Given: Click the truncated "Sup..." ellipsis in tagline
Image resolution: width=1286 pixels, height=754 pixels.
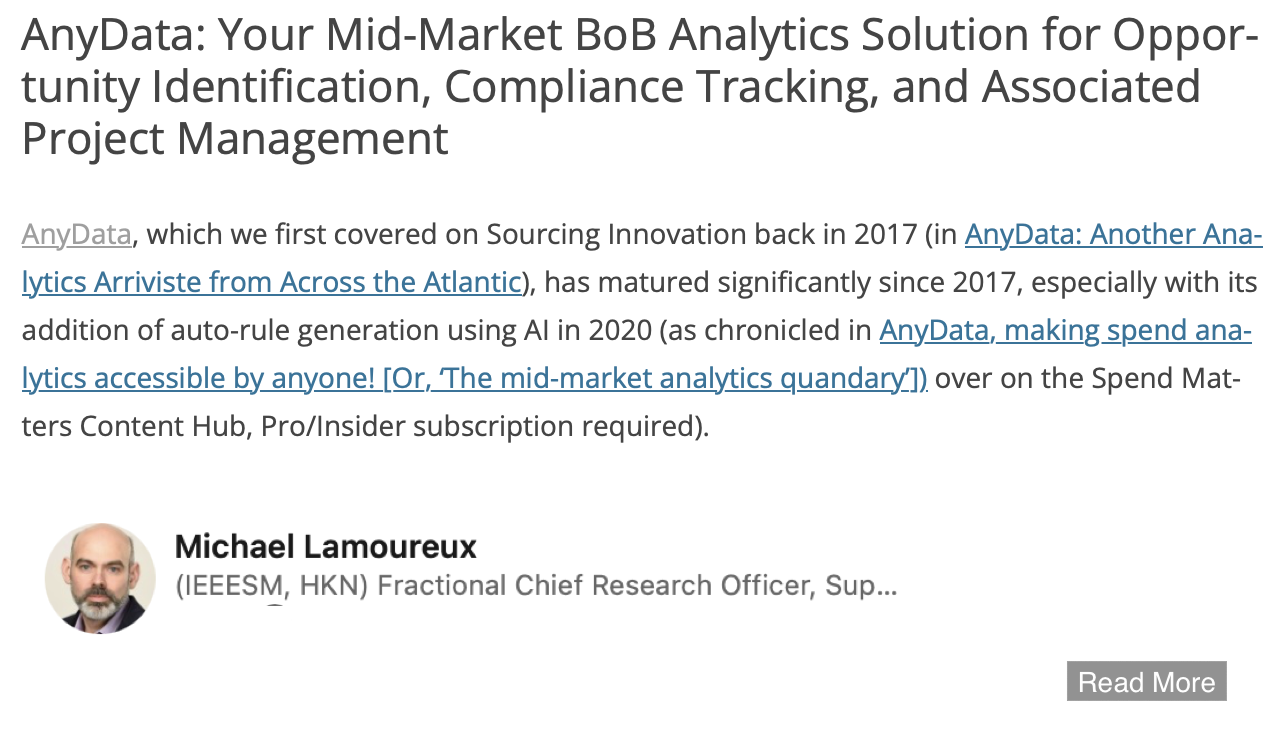Looking at the screenshot, I should pos(861,585).
